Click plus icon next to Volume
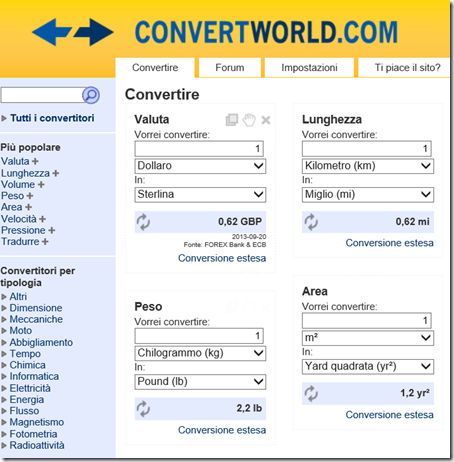Image resolution: width=454 pixels, height=462 pixels. [41, 185]
